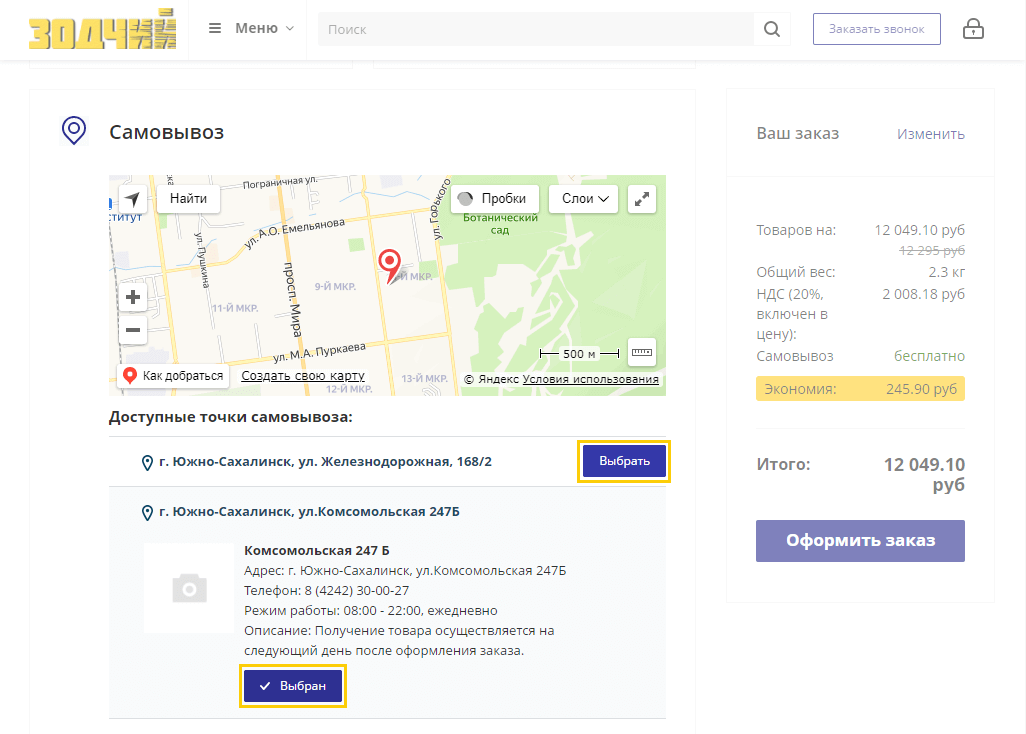The height and width of the screenshot is (734, 1026).
Task: Click the search magnifier icon
Action: pos(771,29)
